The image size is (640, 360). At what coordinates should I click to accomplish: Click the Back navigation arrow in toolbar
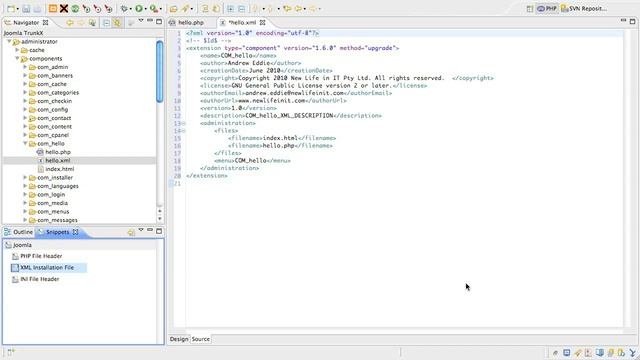(x=299, y=9)
